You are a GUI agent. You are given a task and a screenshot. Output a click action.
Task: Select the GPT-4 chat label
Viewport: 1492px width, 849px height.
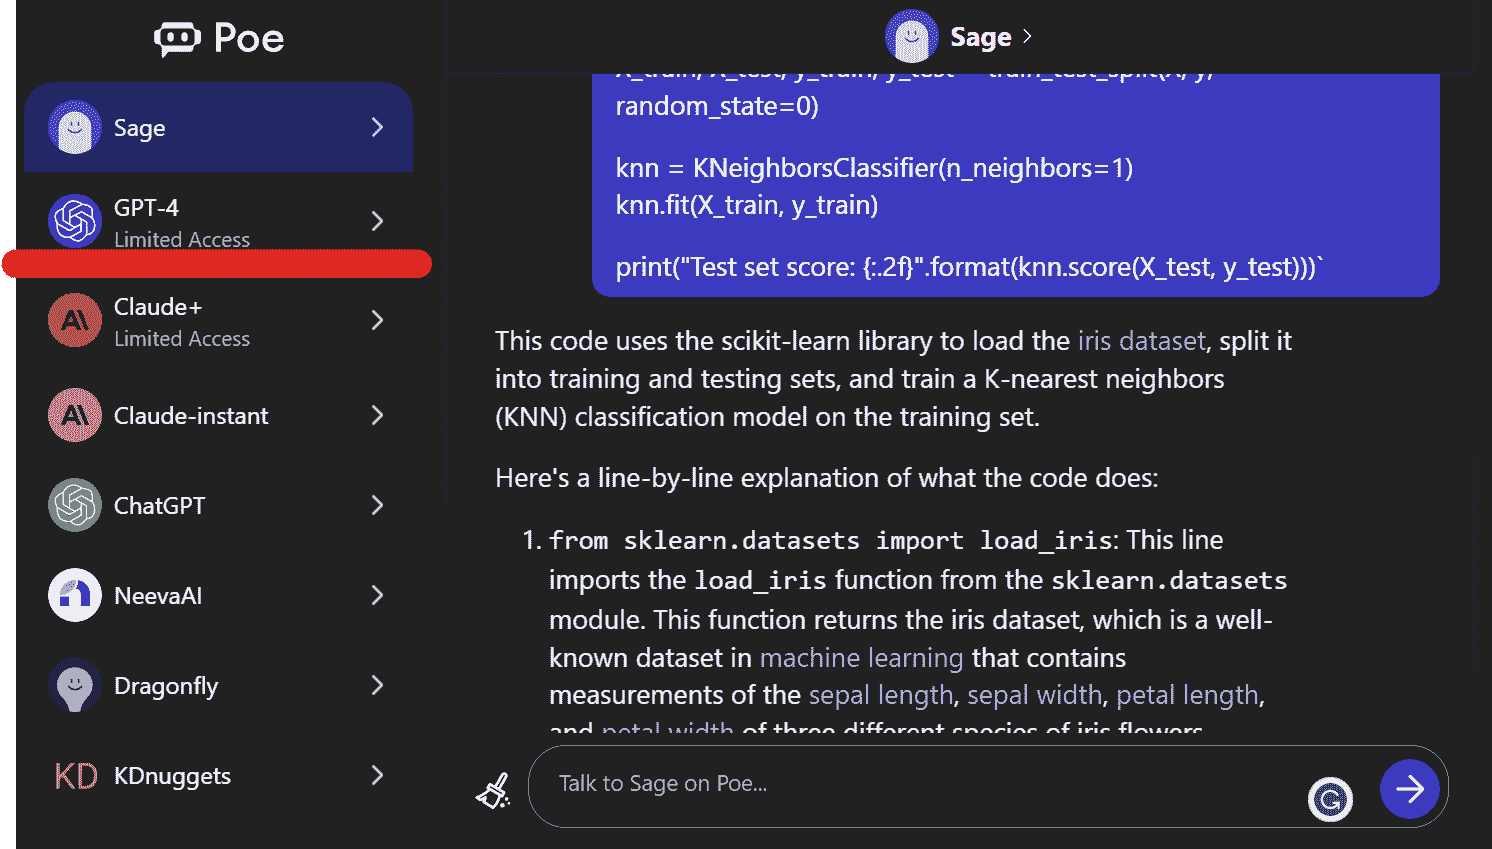coord(146,208)
